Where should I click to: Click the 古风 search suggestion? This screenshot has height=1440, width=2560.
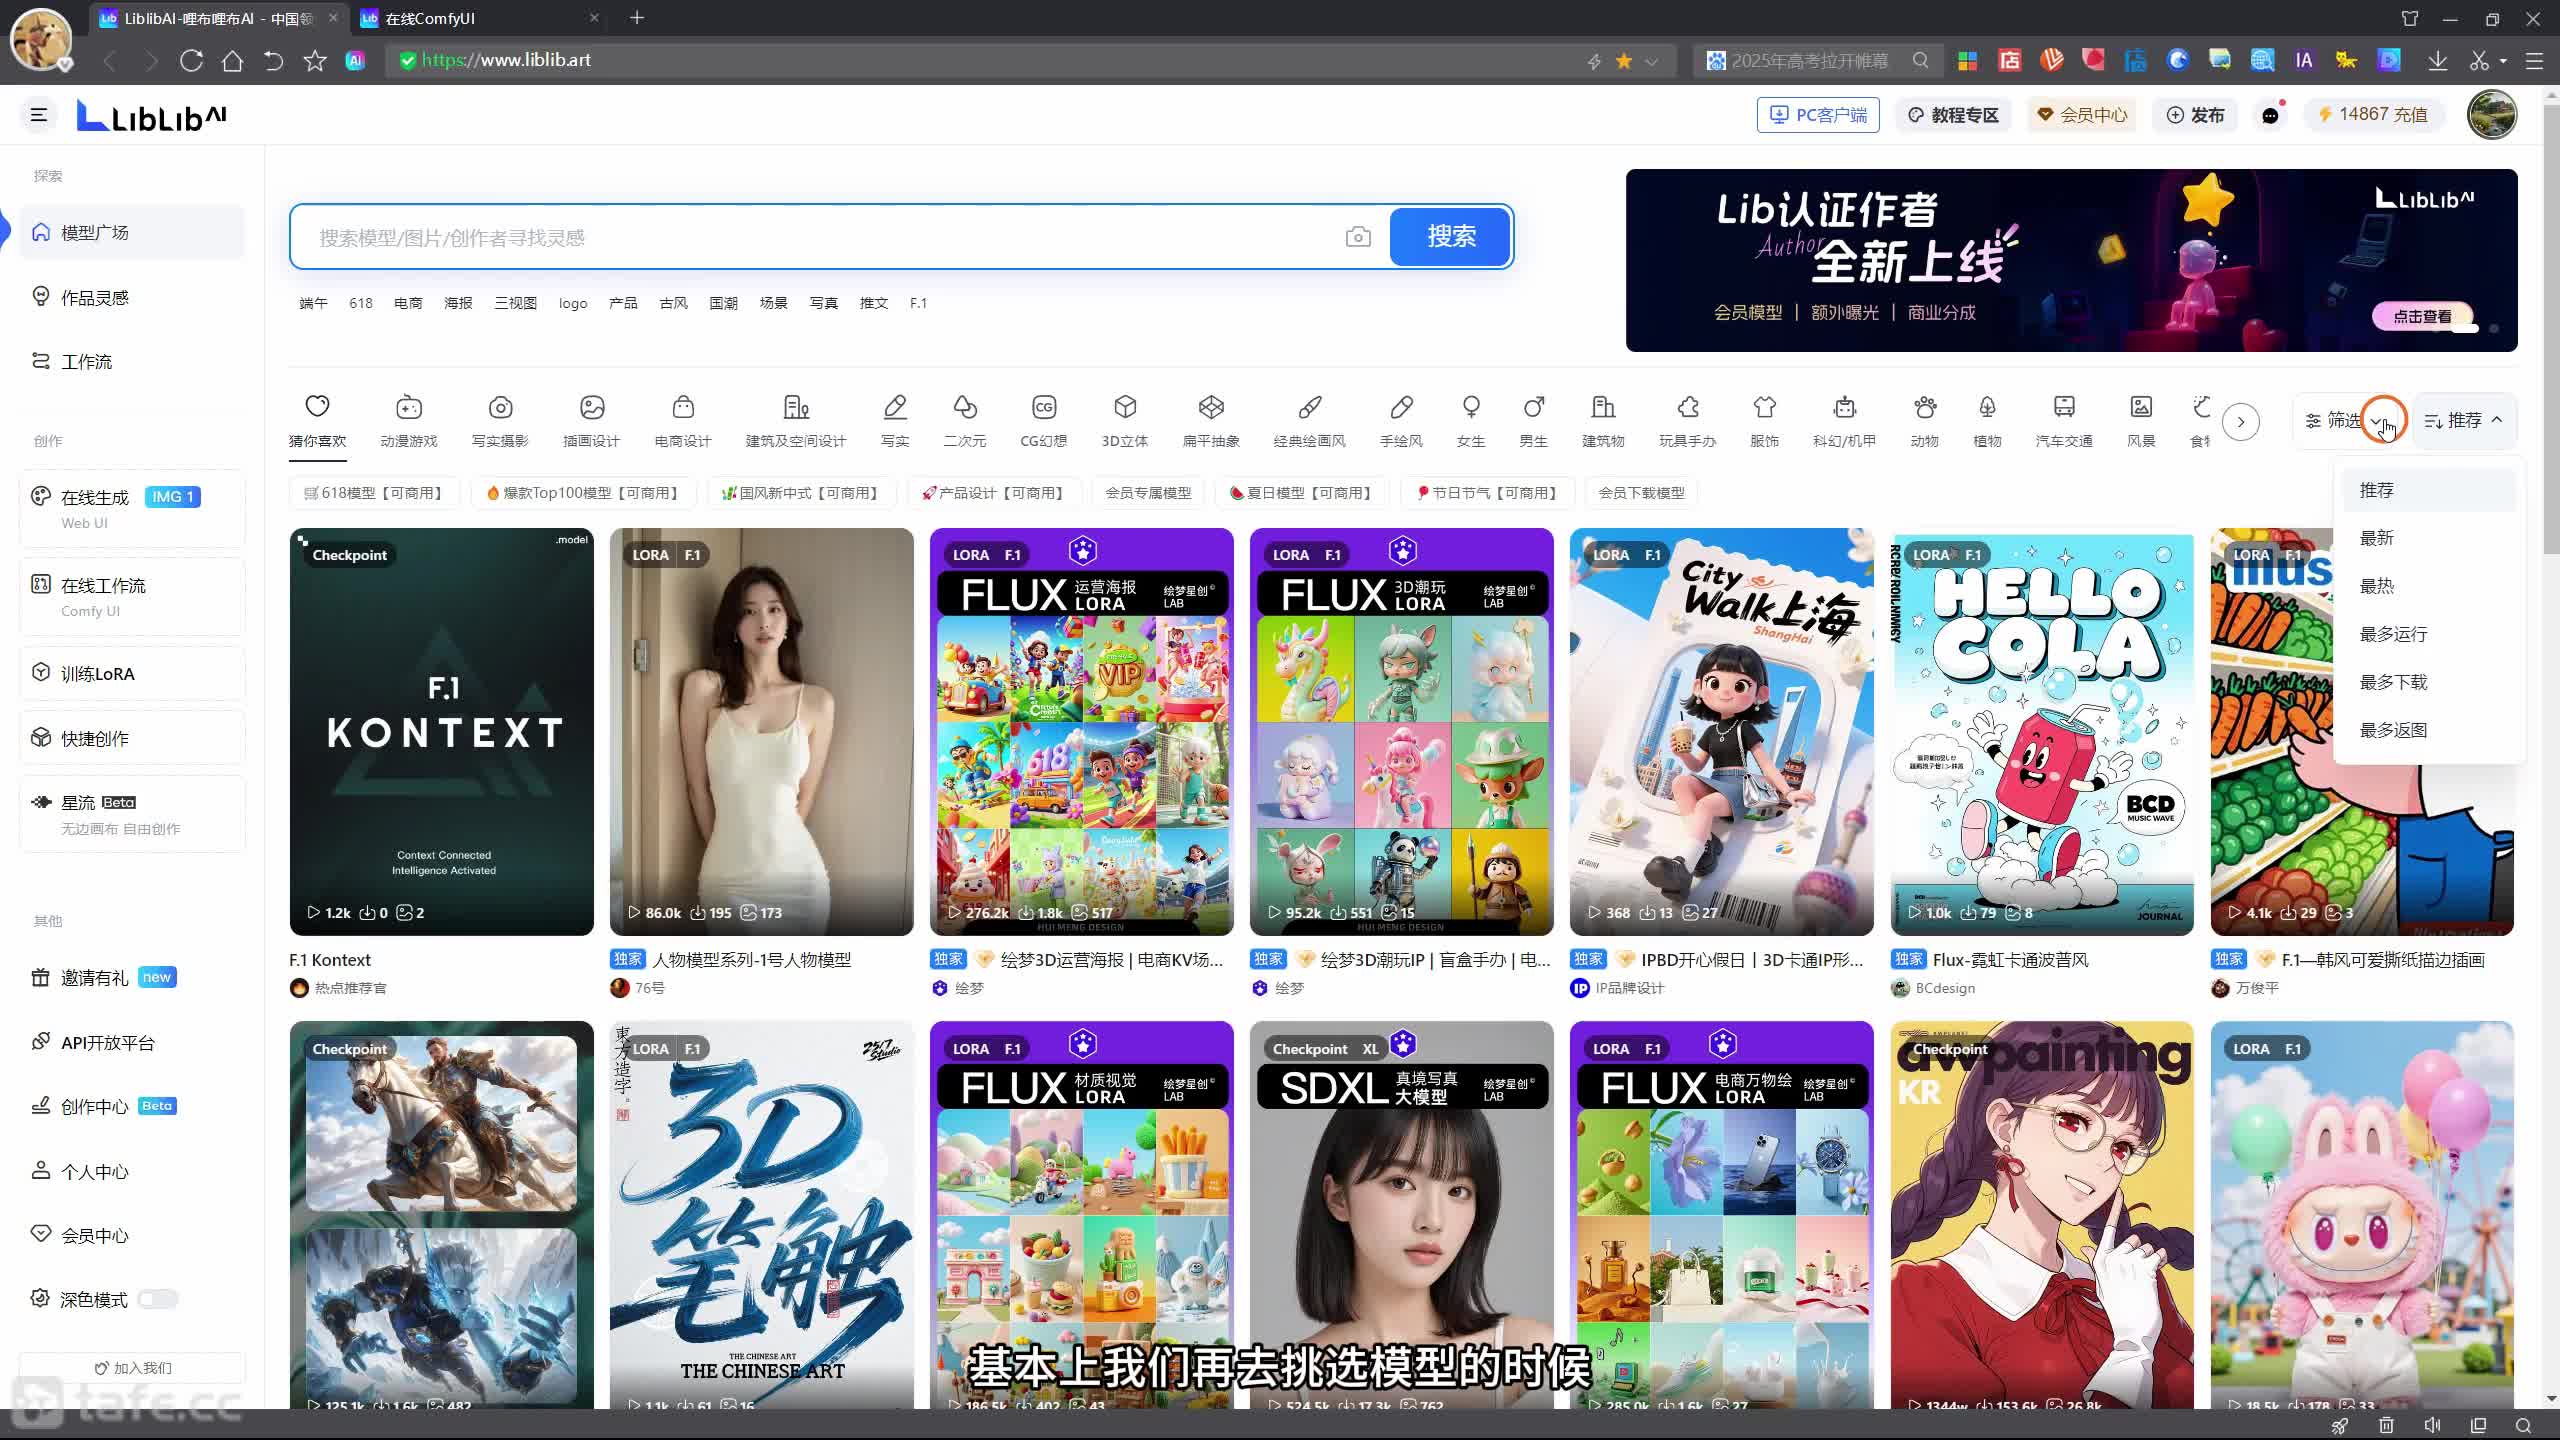pos(673,303)
